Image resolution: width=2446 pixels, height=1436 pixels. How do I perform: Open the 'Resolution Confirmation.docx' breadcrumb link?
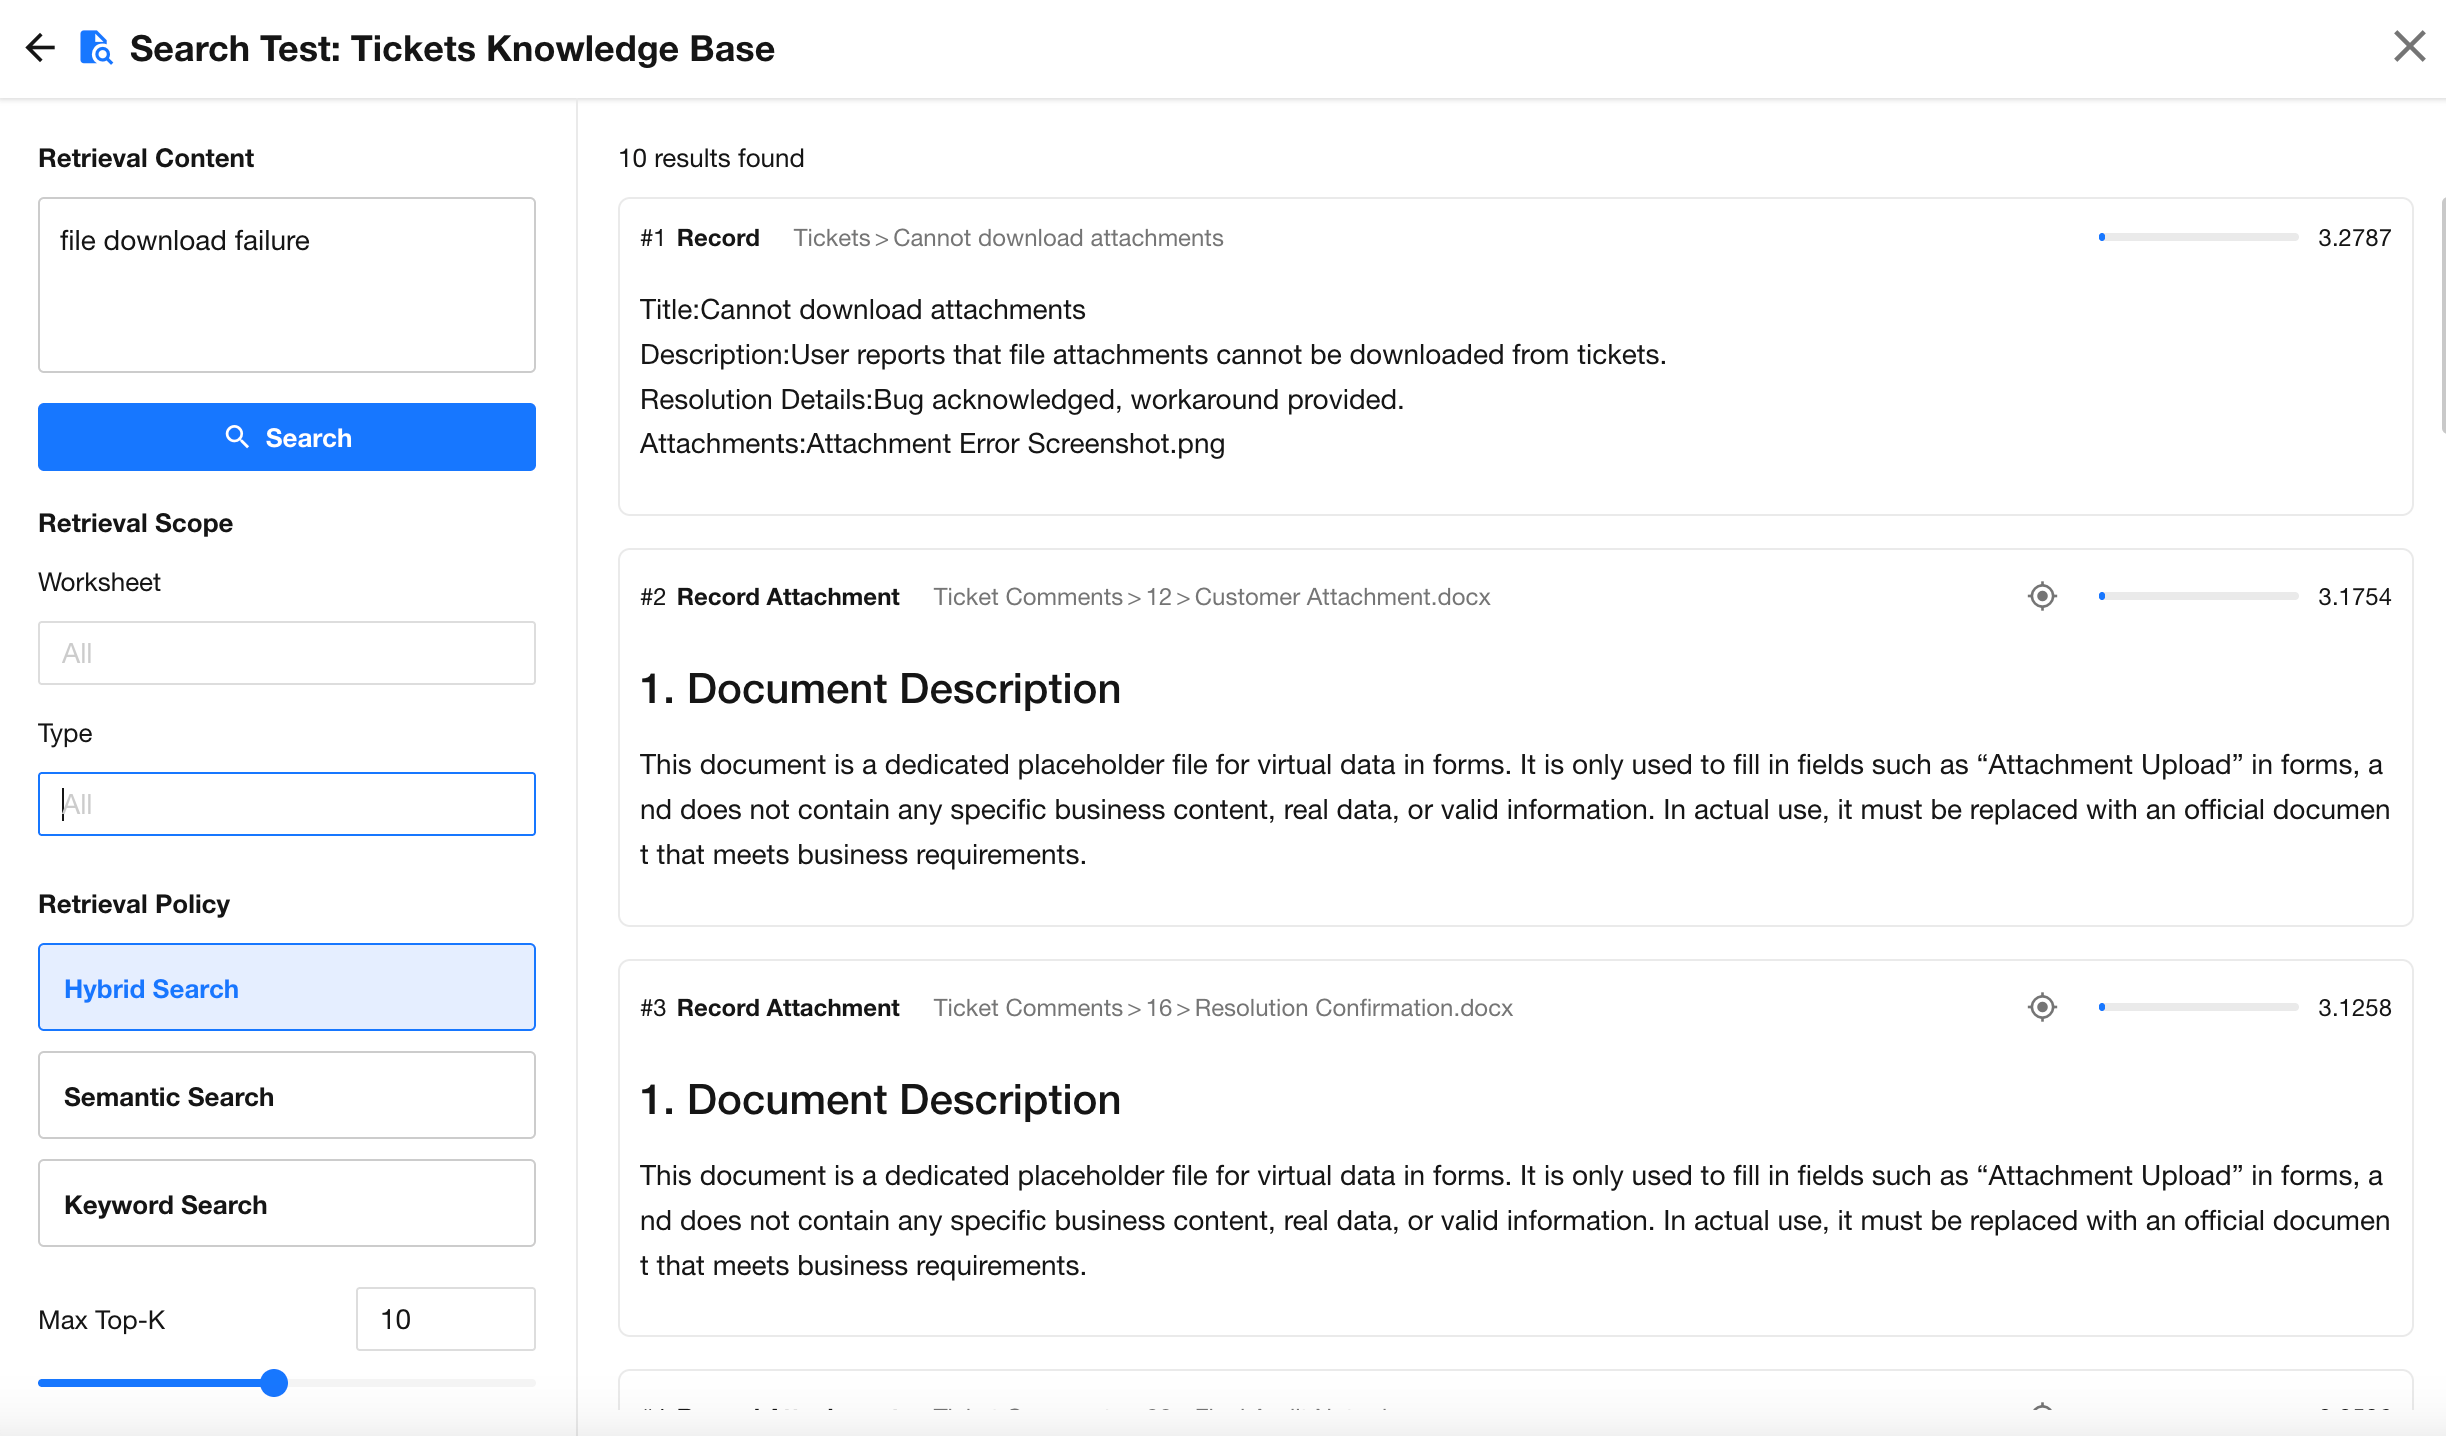click(x=1354, y=1008)
